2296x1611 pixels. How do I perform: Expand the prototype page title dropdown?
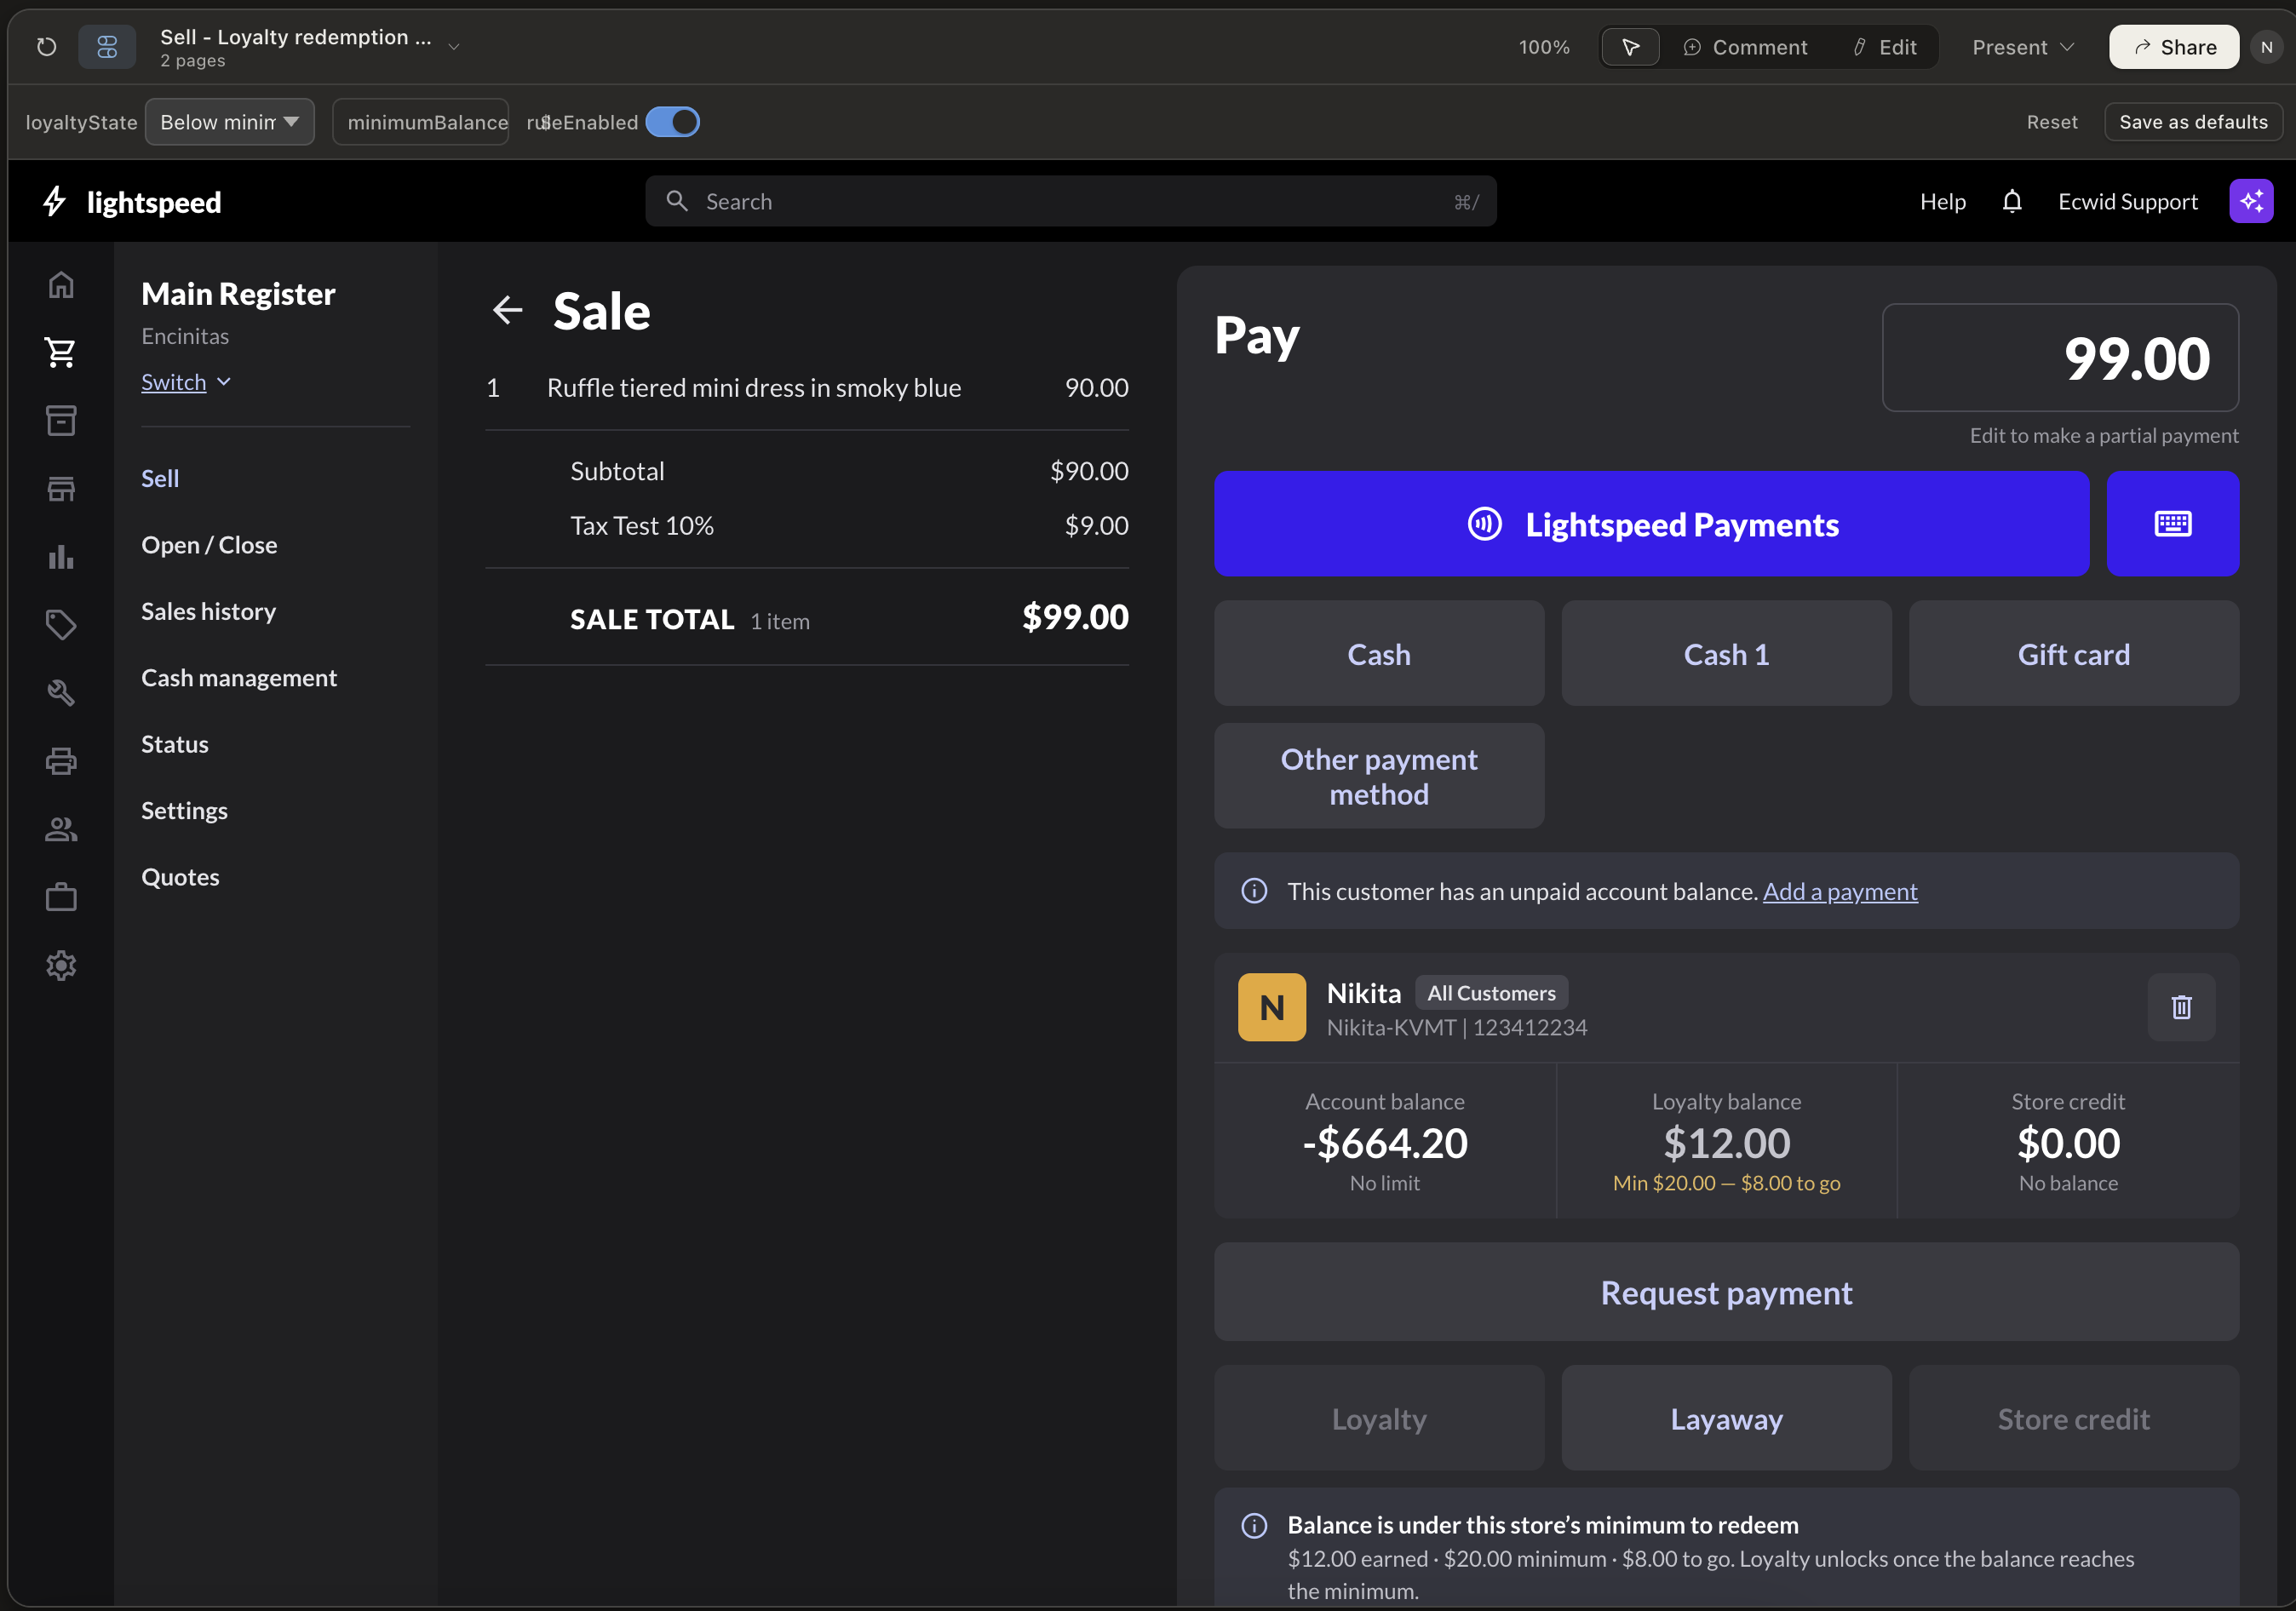pyautogui.click(x=454, y=47)
